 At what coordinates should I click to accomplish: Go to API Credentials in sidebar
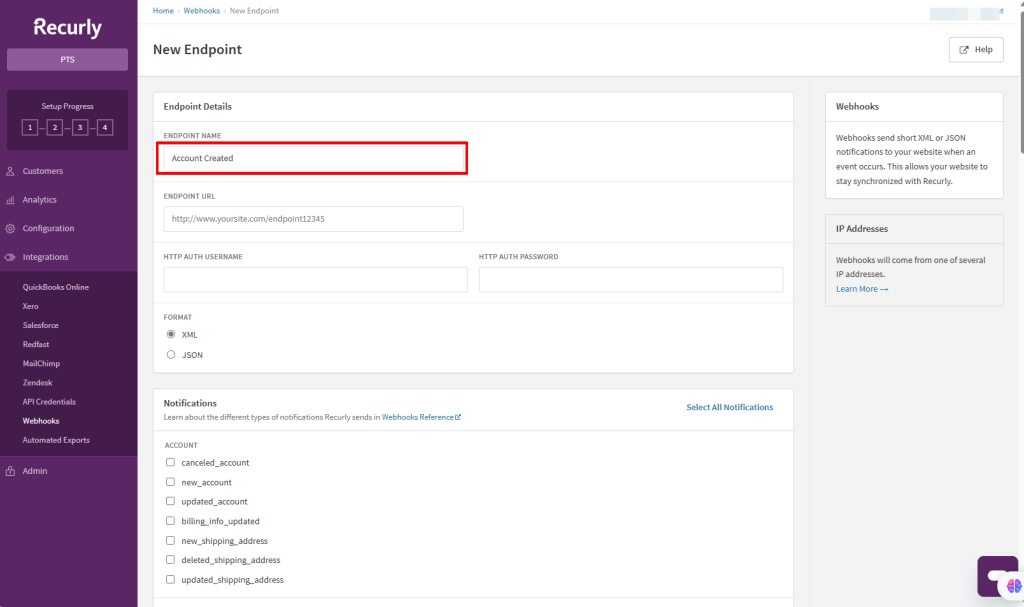[x=49, y=402]
